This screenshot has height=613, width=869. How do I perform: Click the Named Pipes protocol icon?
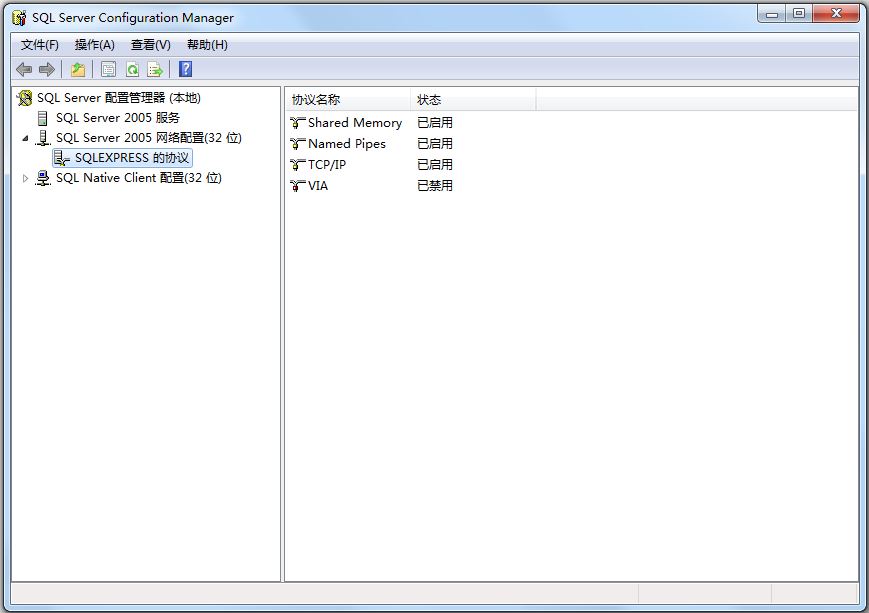298,144
